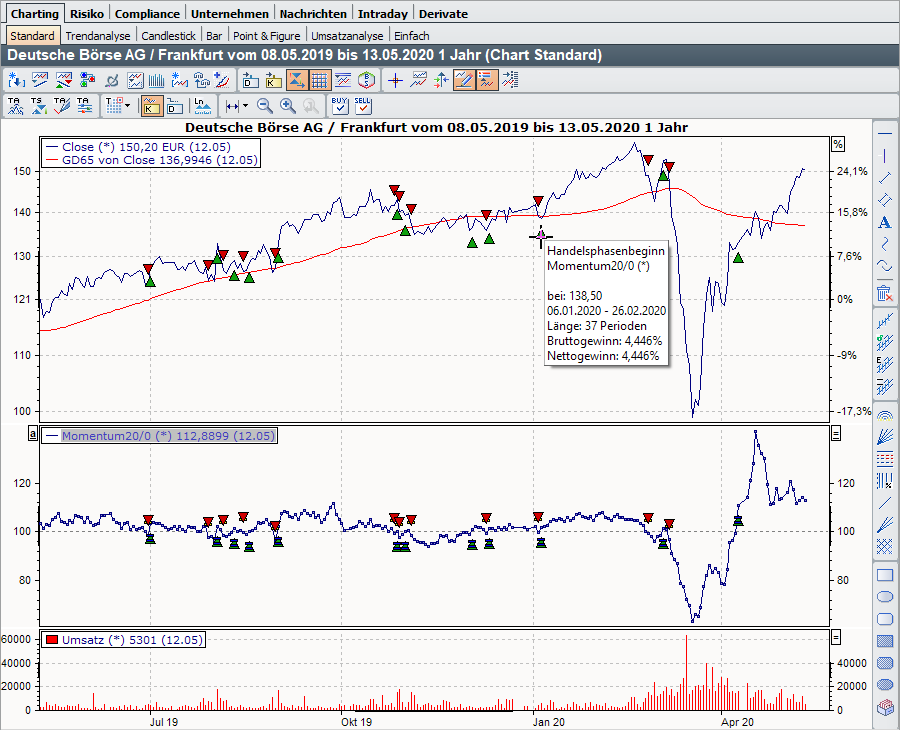Click the GD65 von Close legend entry
This screenshot has height=730, width=900.
(152, 160)
